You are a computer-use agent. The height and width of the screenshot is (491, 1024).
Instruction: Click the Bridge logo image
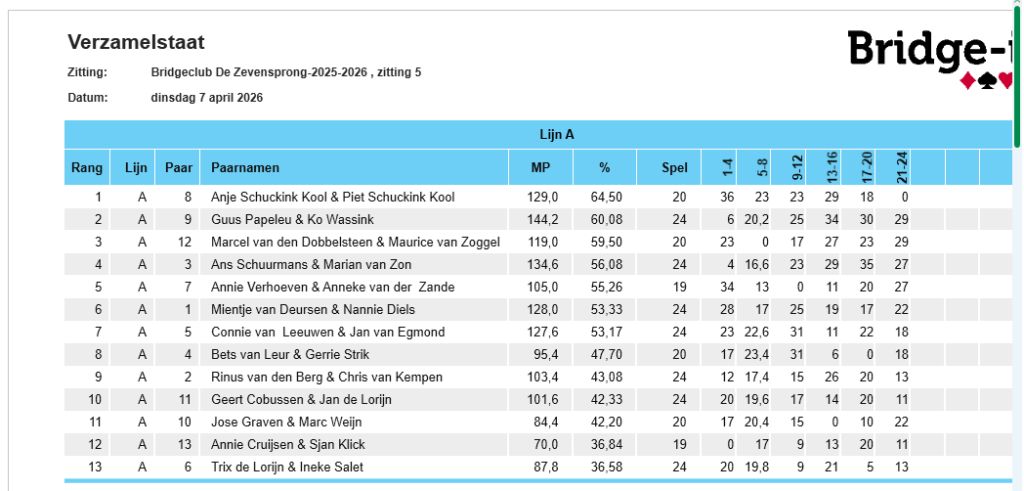point(930,59)
